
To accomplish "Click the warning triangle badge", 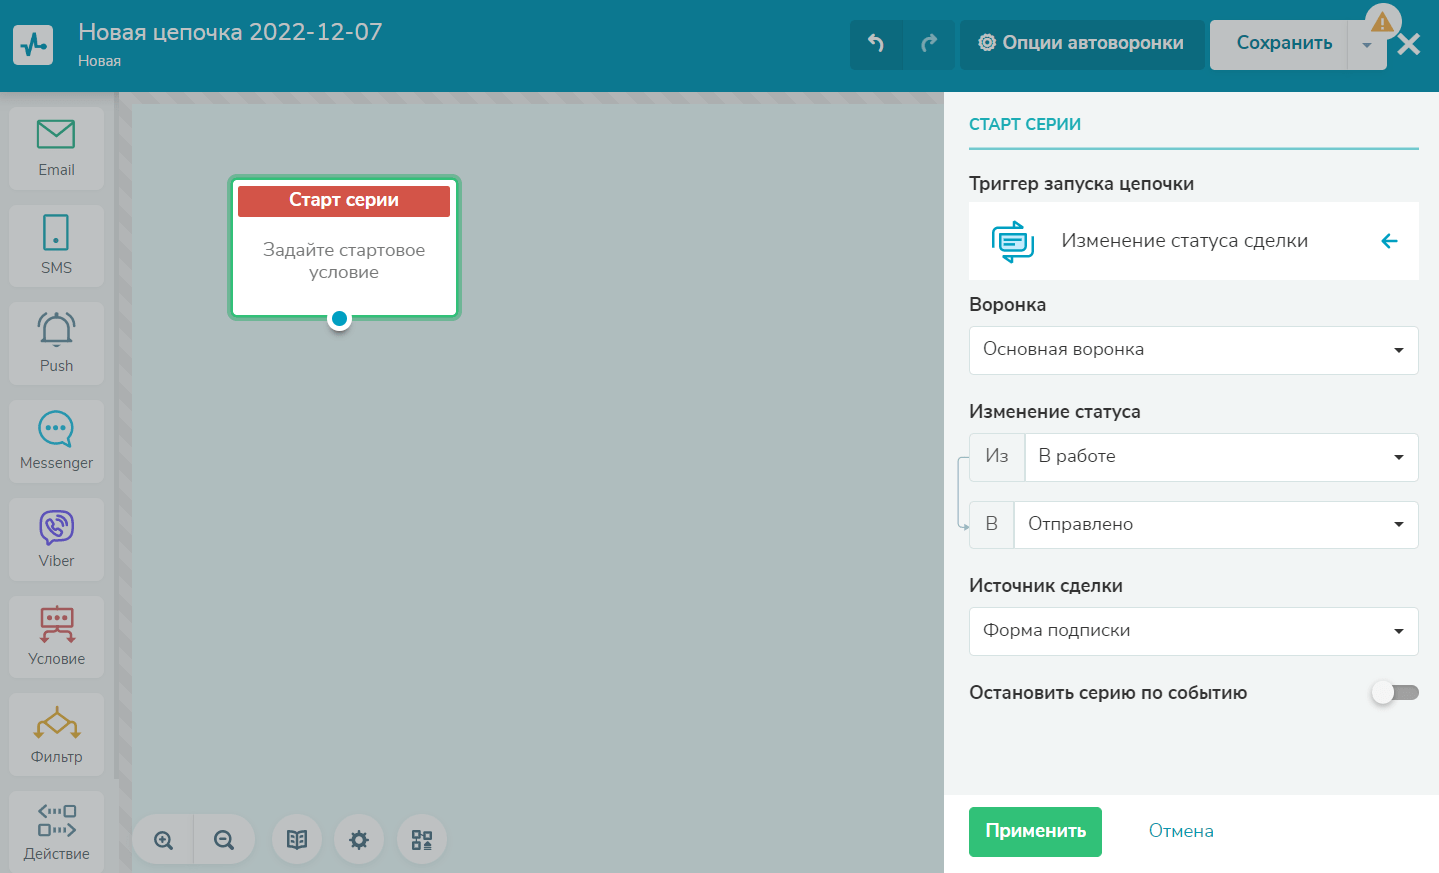I will [1382, 21].
